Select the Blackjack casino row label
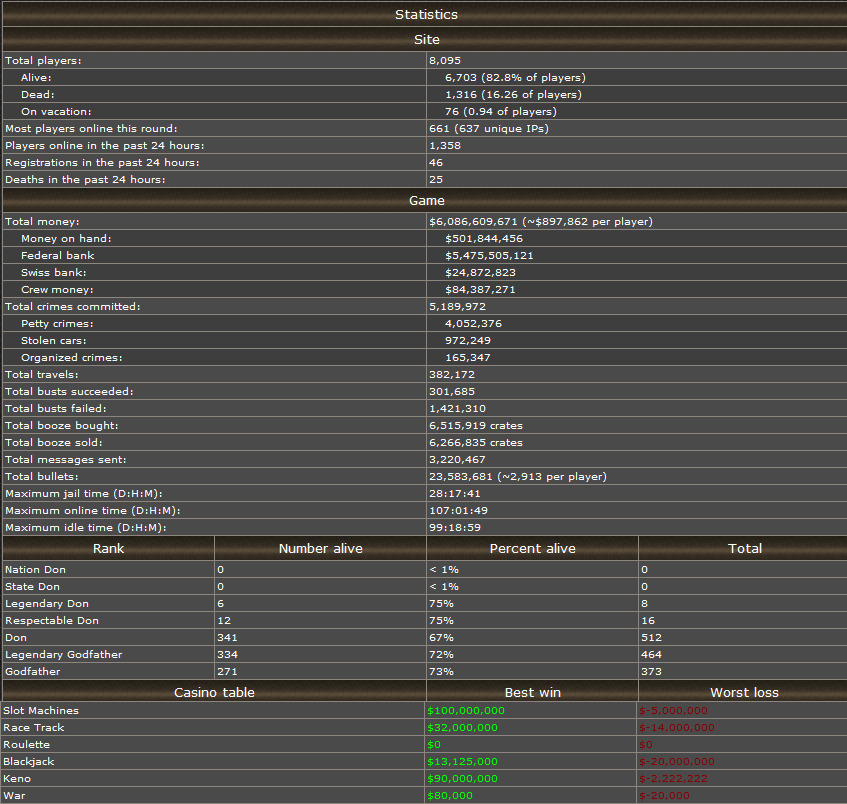This screenshot has width=847, height=804. point(29,762)
